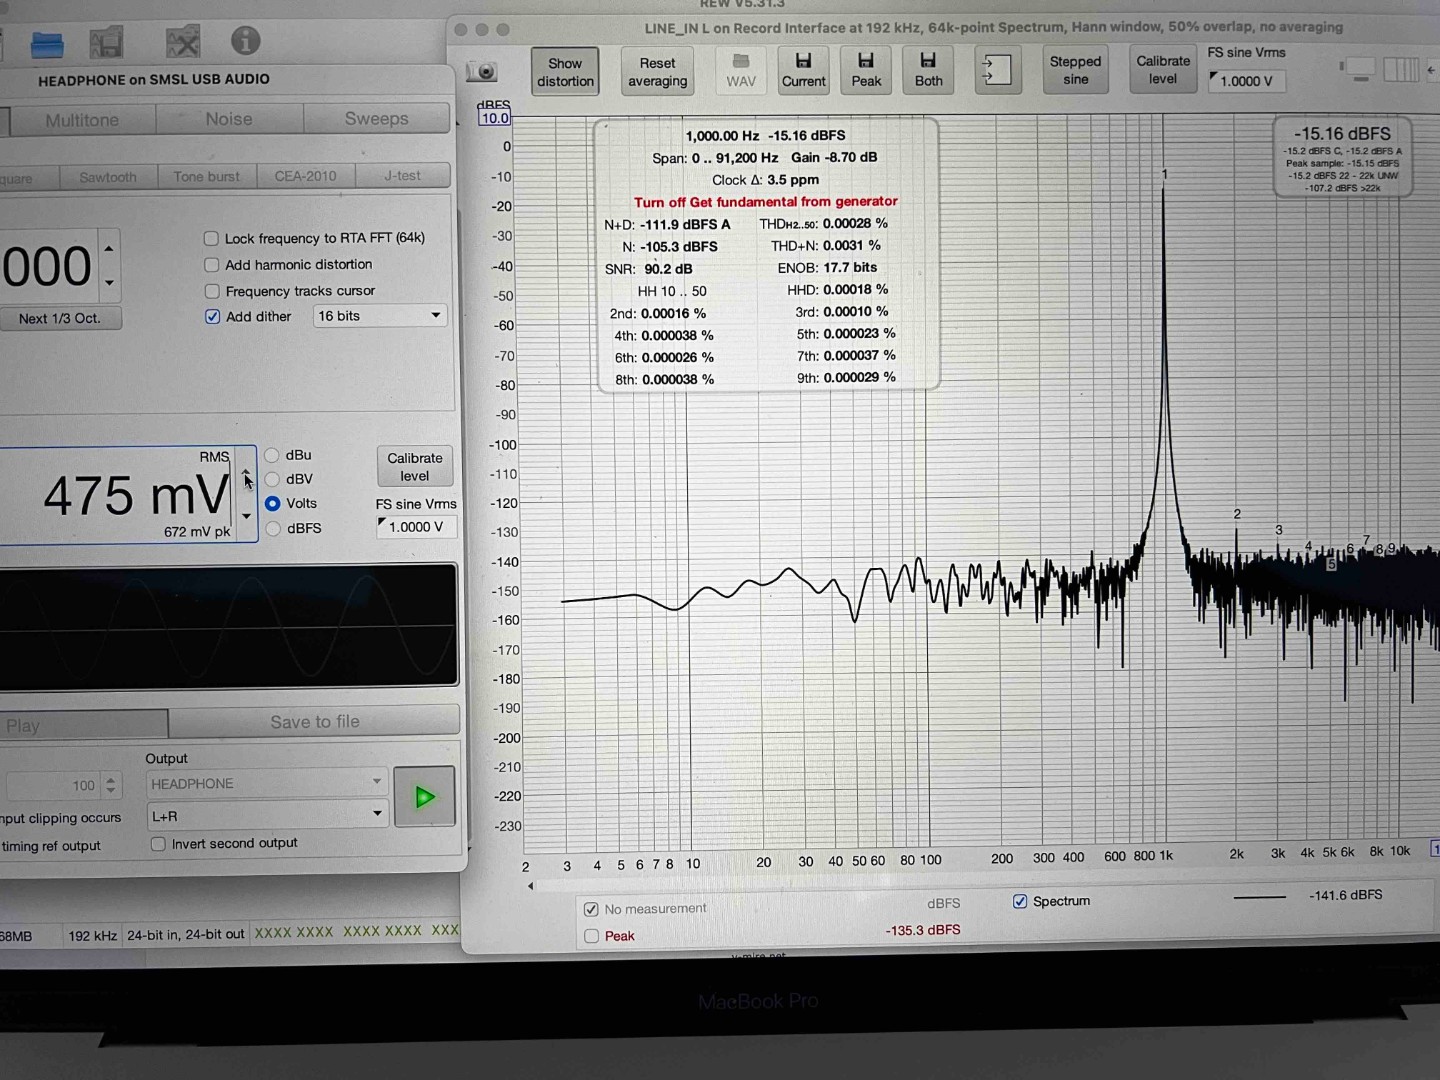This screenshot has height=1080, width=1440.
Task: Click the FS sine Vrms toolbar field
Action: point(1246,81)
